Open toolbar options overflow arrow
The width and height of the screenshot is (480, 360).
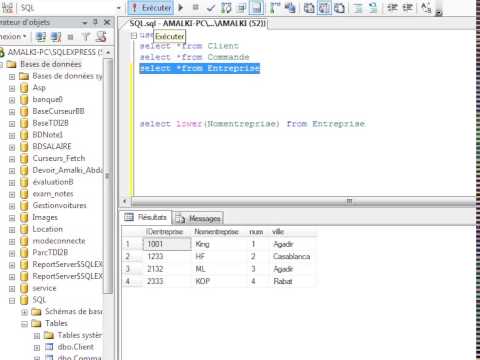pyautogui.click(x=439, y=13)
